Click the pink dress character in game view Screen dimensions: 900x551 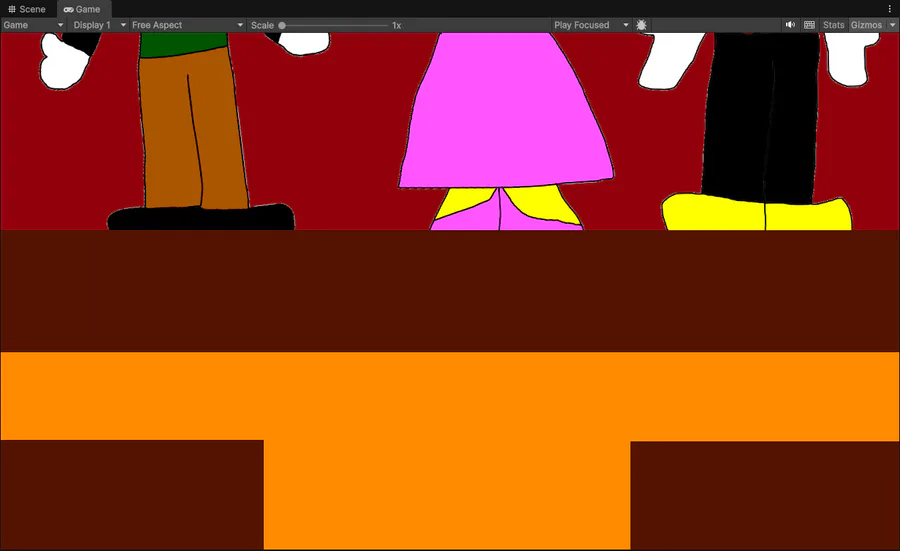[x=505, y=131]
